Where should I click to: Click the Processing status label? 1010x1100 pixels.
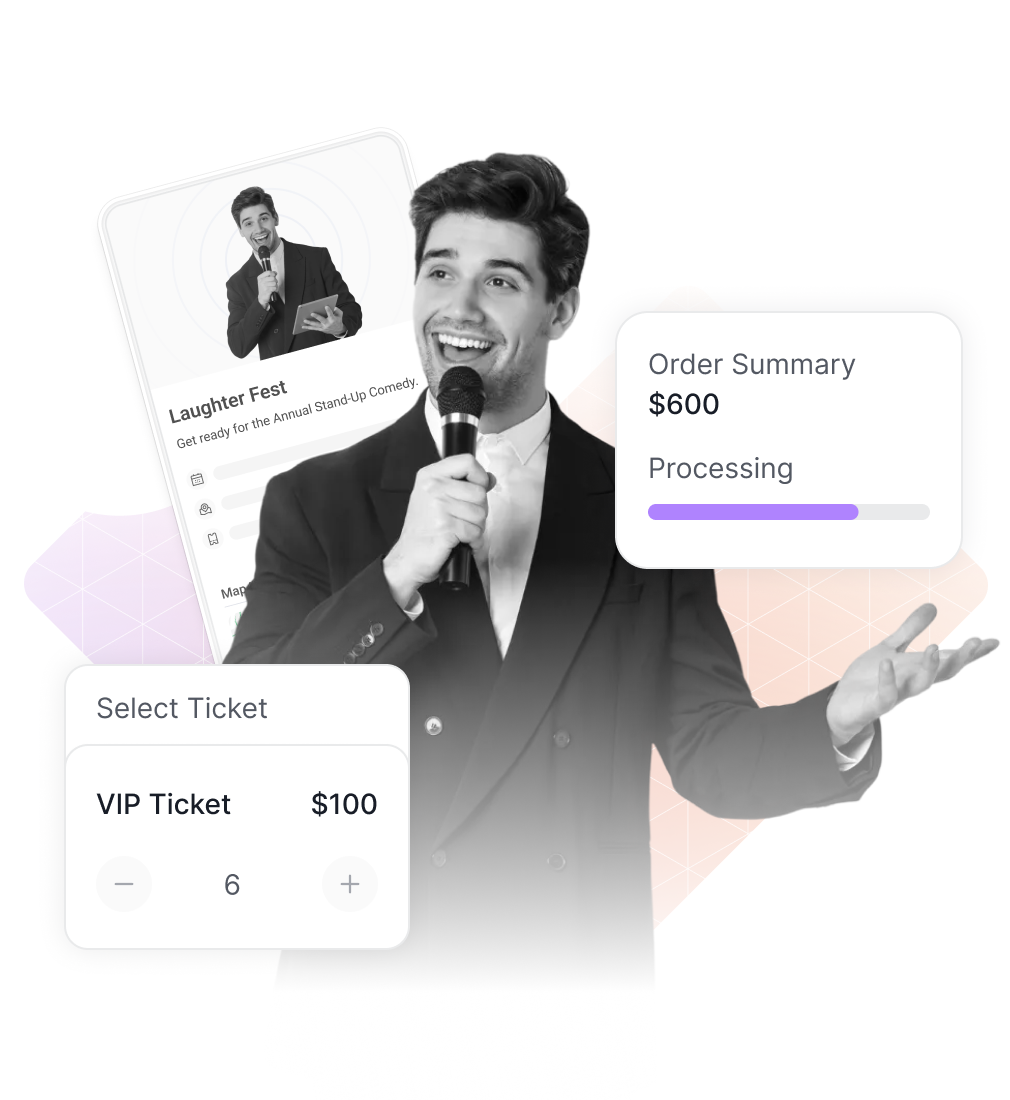(720, 468)
